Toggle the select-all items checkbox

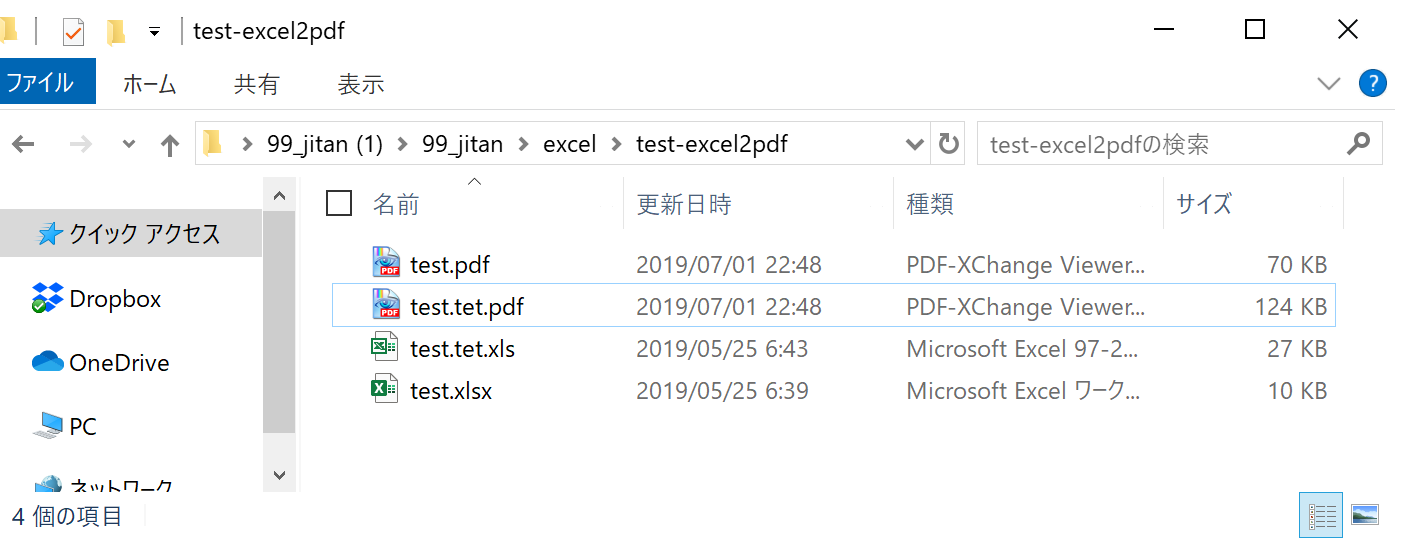340,204
